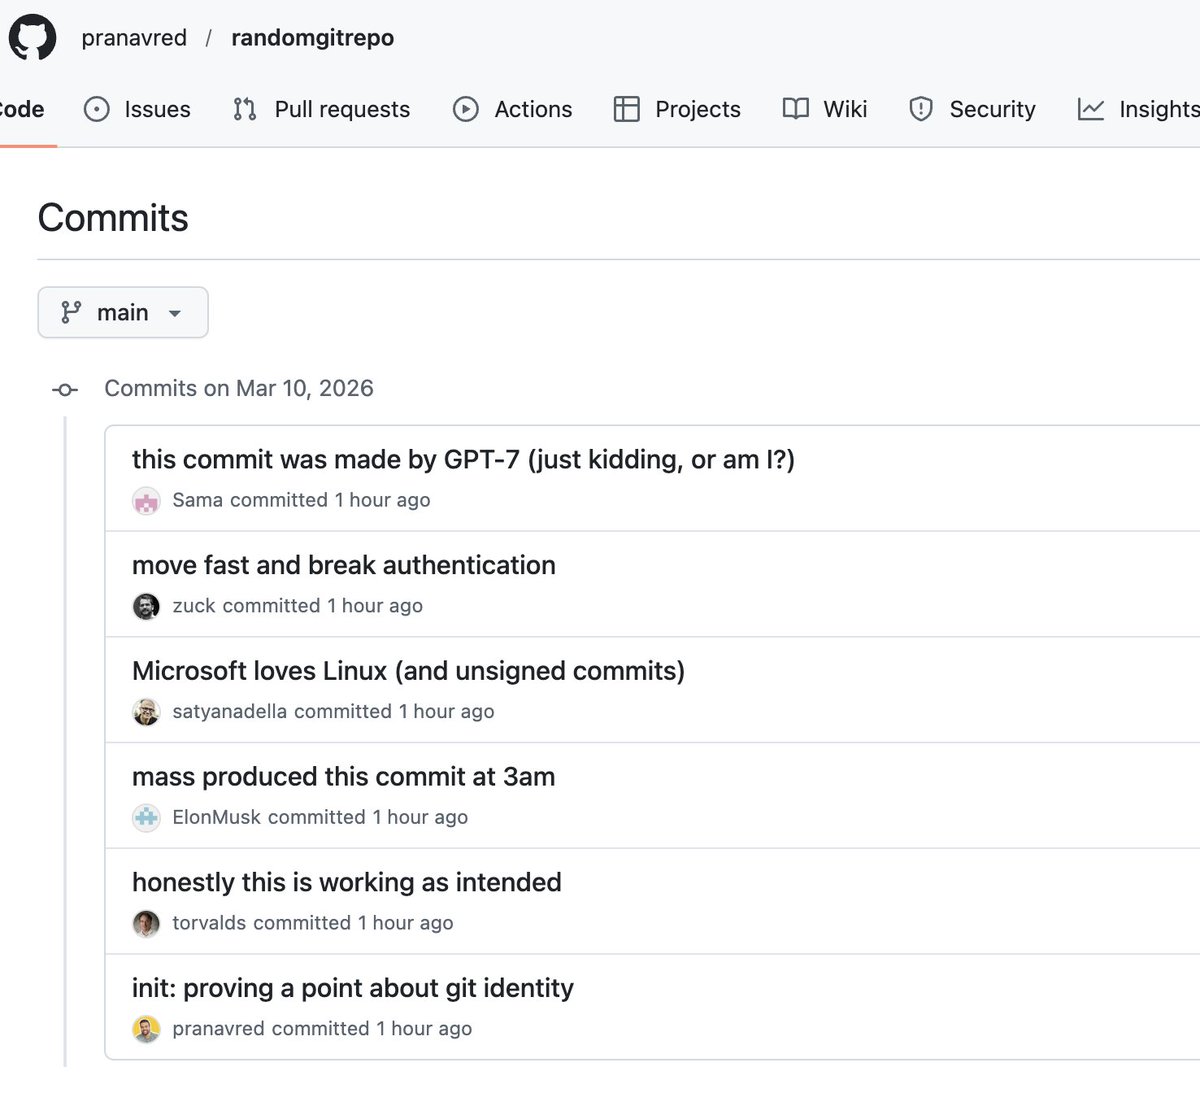Click 'Commits on Mar 10, 2026' text
Viewport: 1200px width, 1106px height.
point(239,388)
